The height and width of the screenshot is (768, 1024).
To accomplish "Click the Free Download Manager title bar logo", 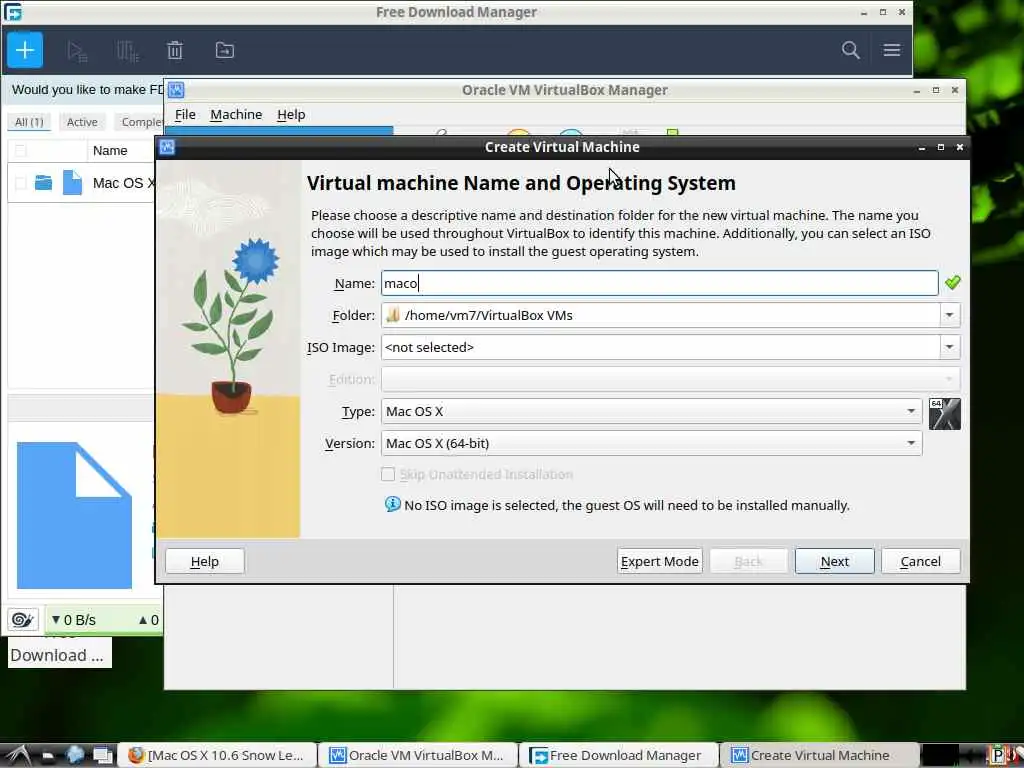I will [13, 12].
